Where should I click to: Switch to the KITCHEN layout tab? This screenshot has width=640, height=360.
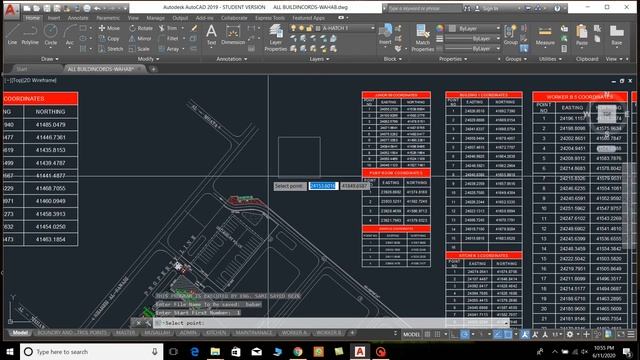(216, 333)
